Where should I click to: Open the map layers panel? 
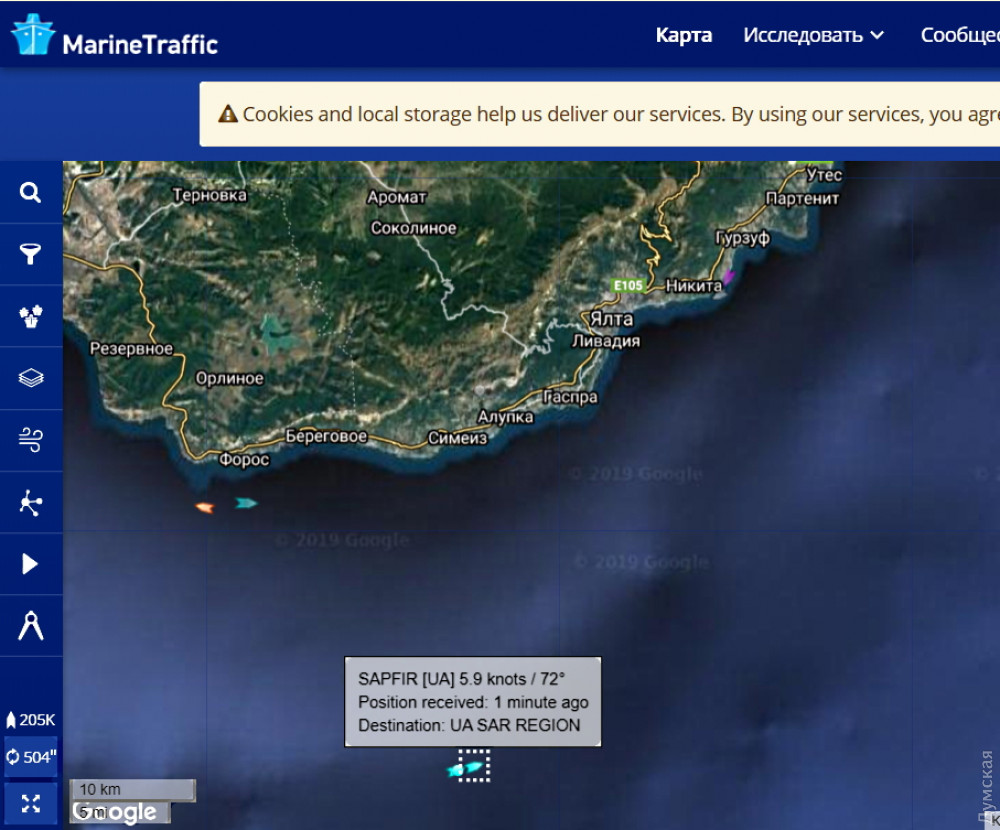[x=31, y=378]
